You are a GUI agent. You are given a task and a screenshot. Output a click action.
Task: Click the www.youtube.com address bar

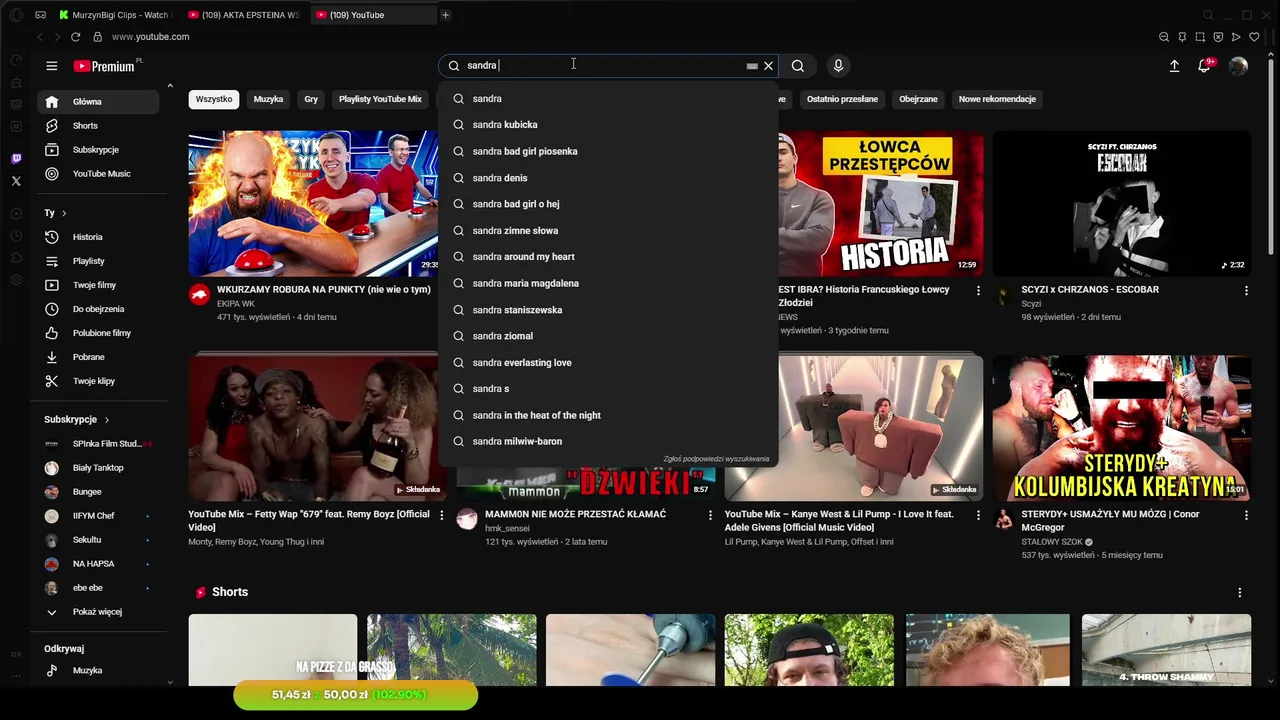(x=150, y=37)
